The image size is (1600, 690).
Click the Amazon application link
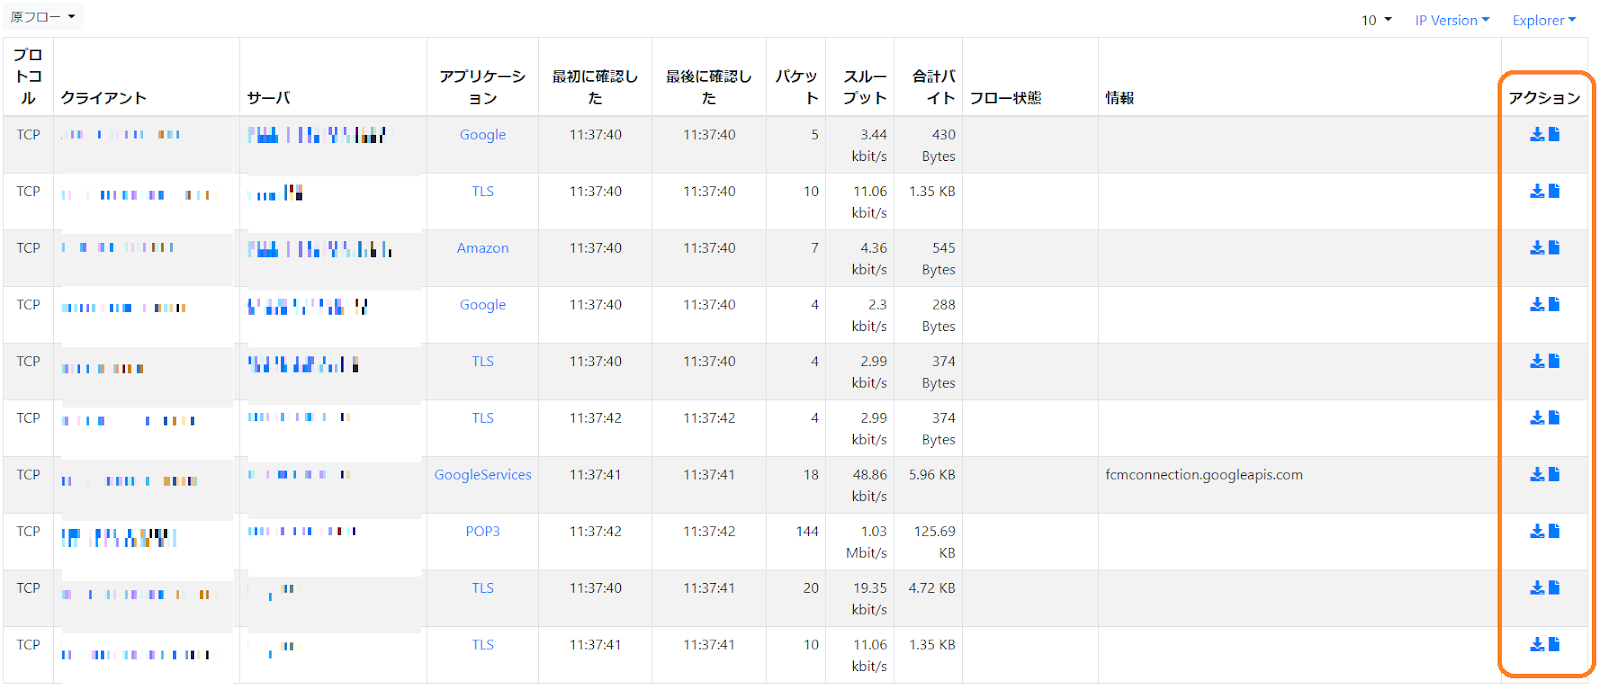[482, 248]
